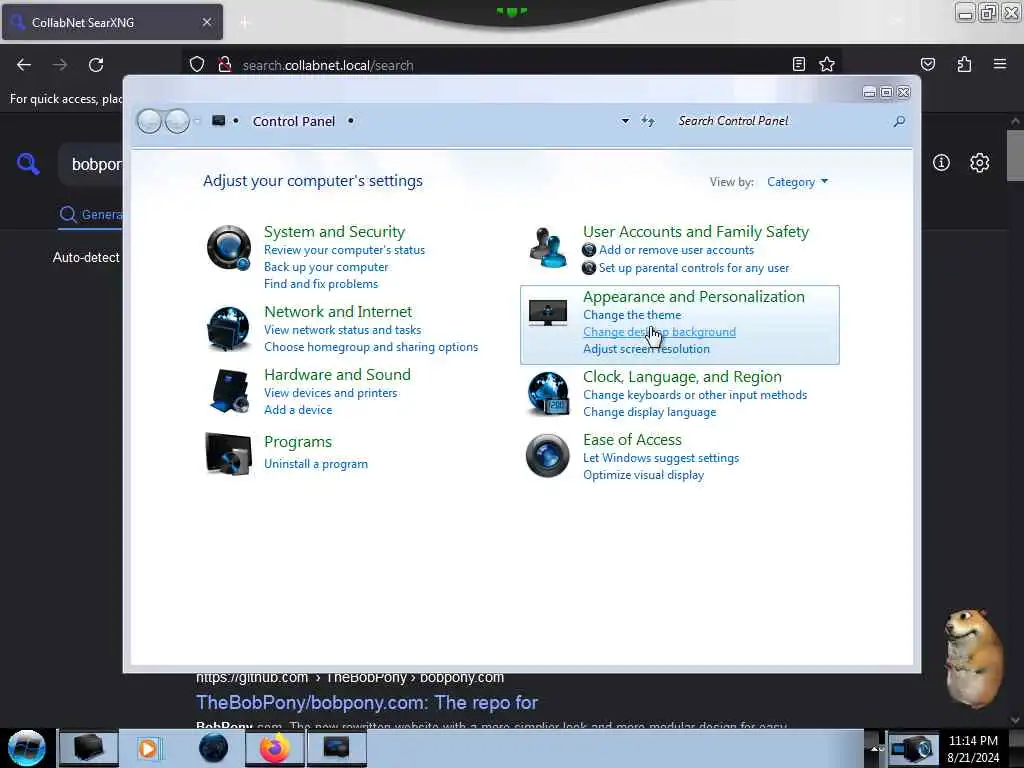The width and height of the screenshot is (1024, 768).
Task: Open a new Firefox tab
Action: [x=245, y=23]
